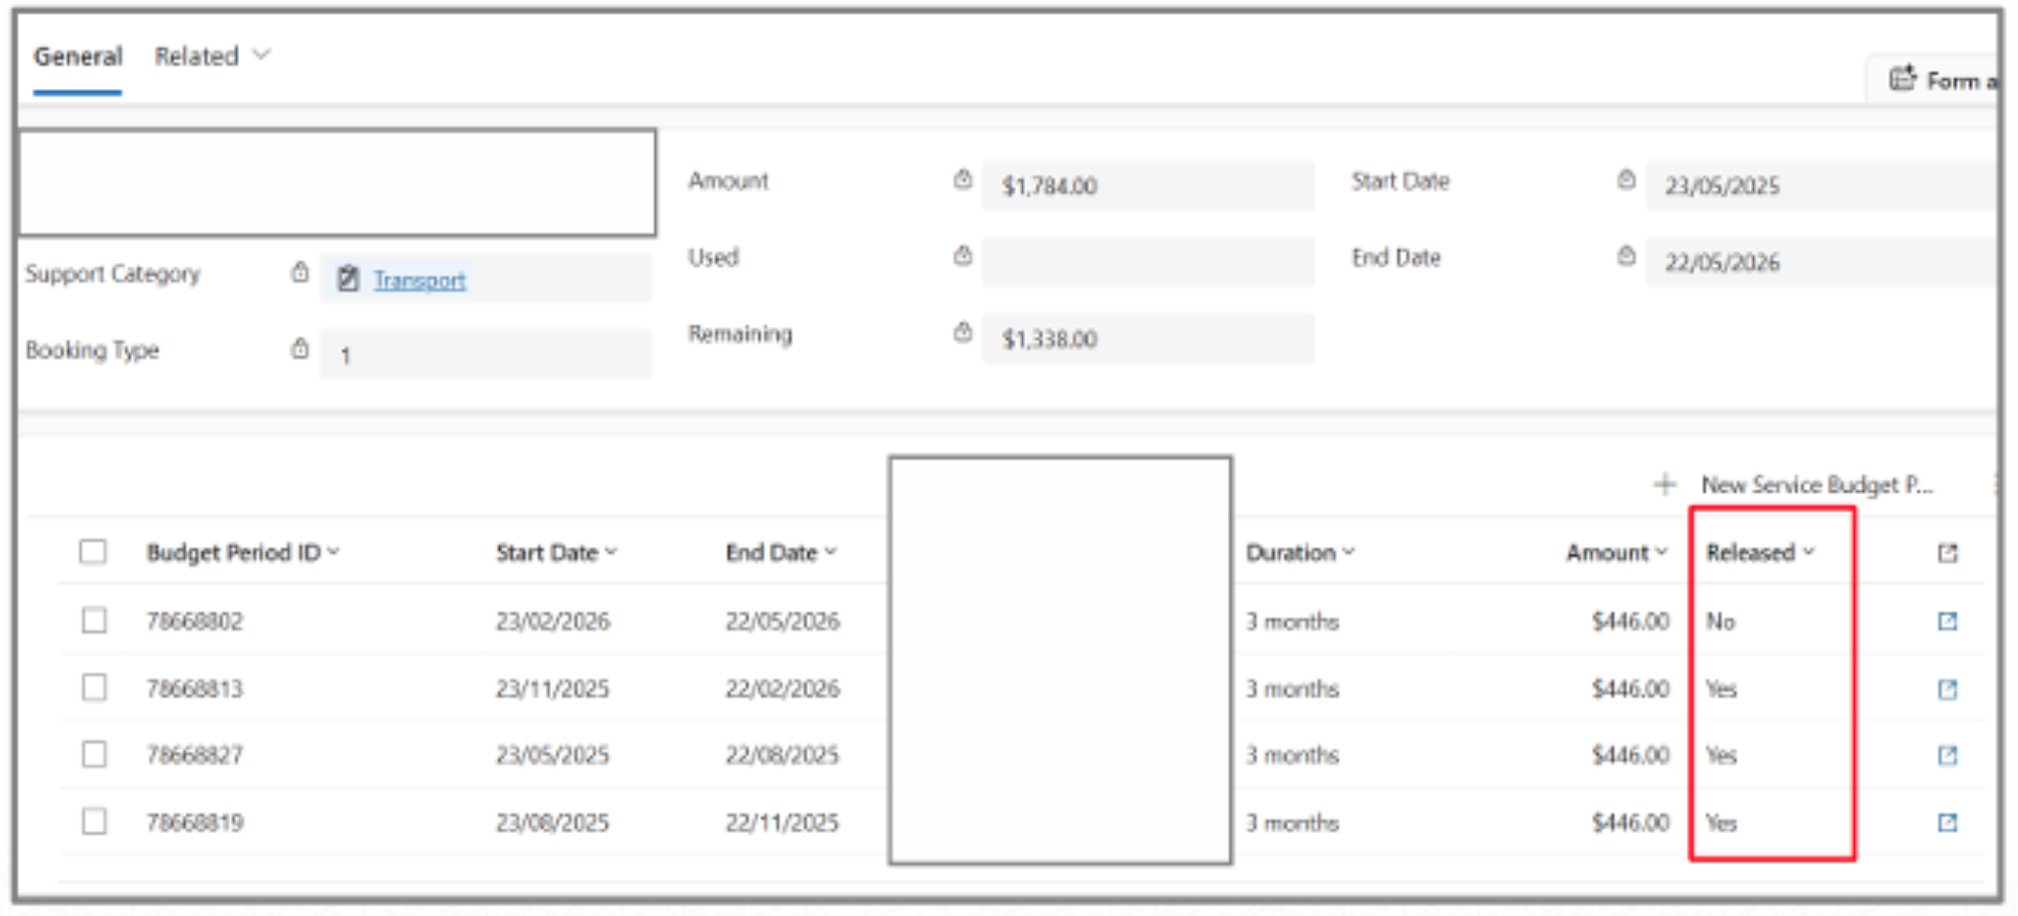Click the Transport record icon in Support Category
Image resolution: width=2018 pixels, height=916 pixels.
coord(348,279)
